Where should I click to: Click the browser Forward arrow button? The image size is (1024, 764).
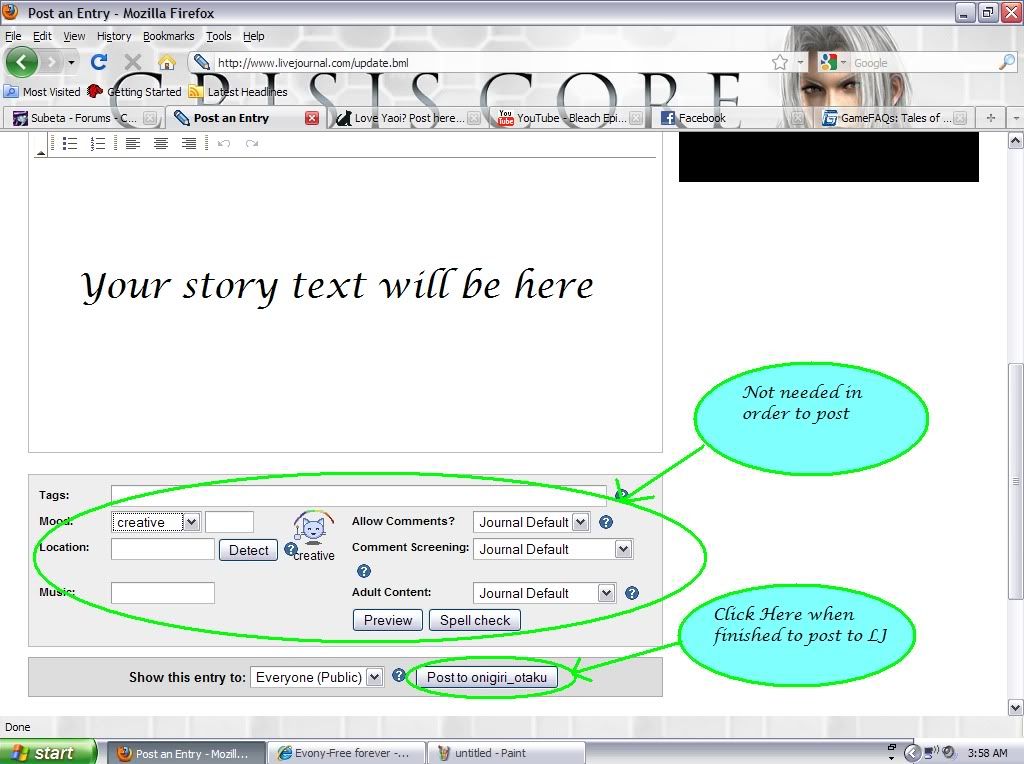click(x=52, y=63)
